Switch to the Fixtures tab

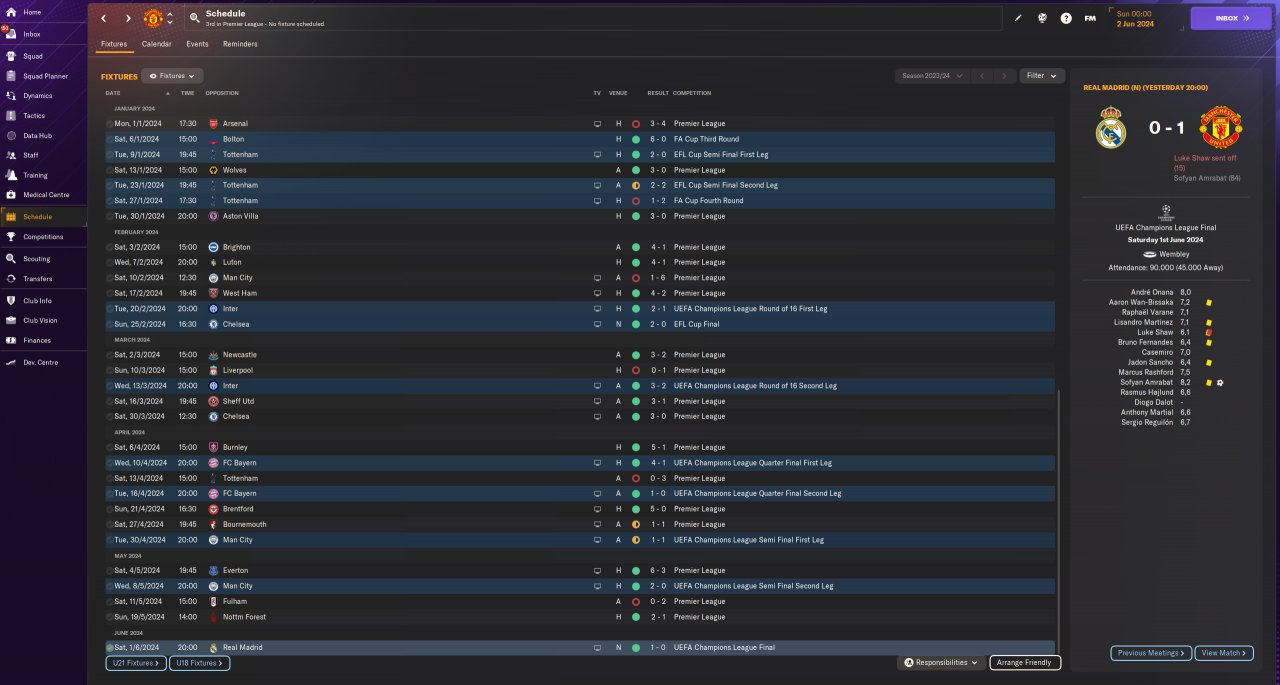(114, 44)
